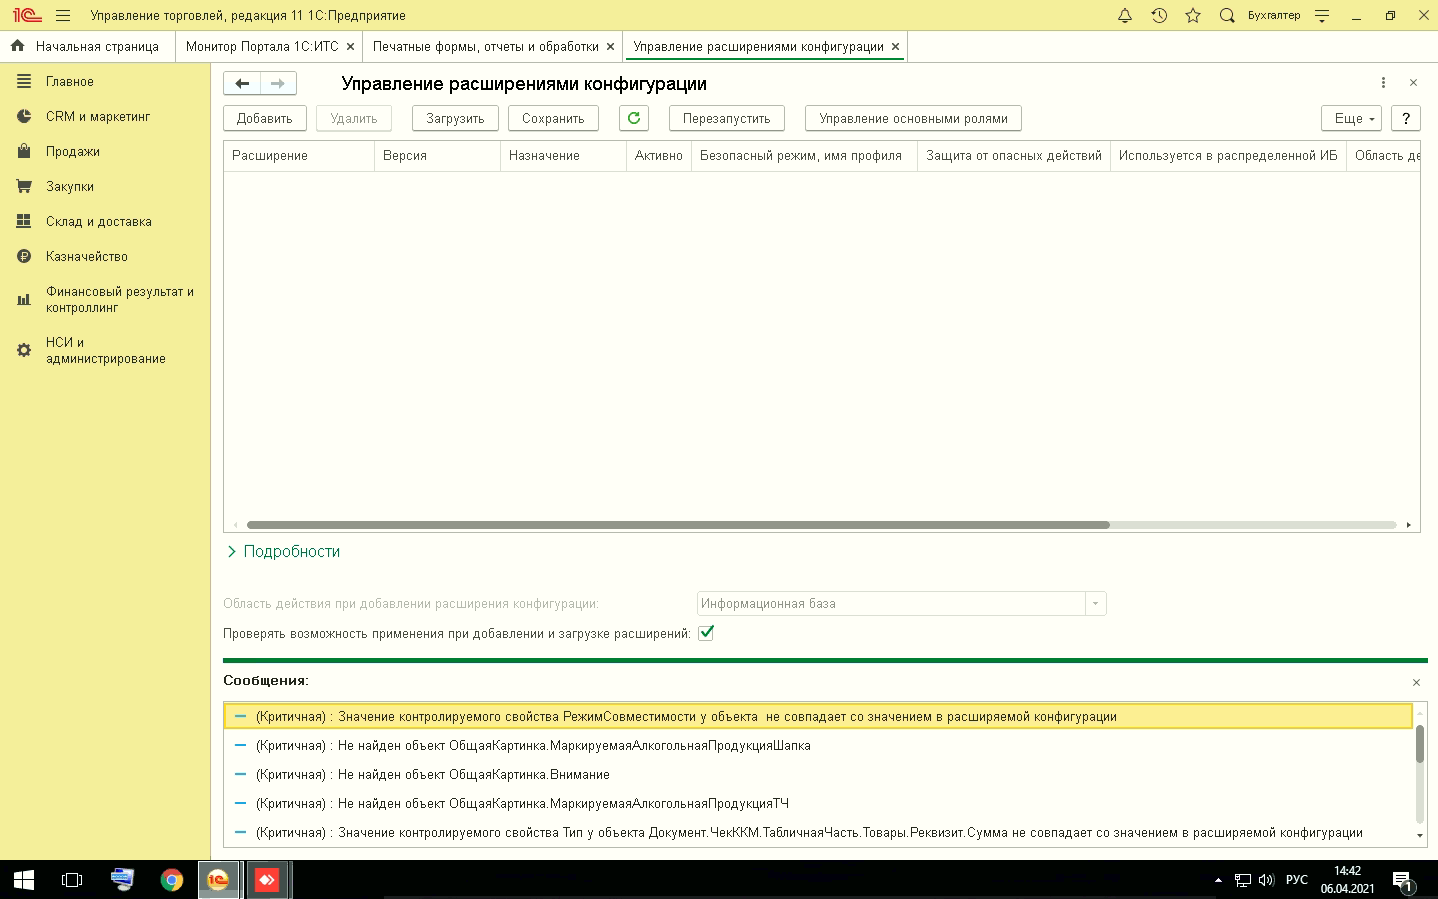Select message about РежимСовместимости property

pos(818,717)
